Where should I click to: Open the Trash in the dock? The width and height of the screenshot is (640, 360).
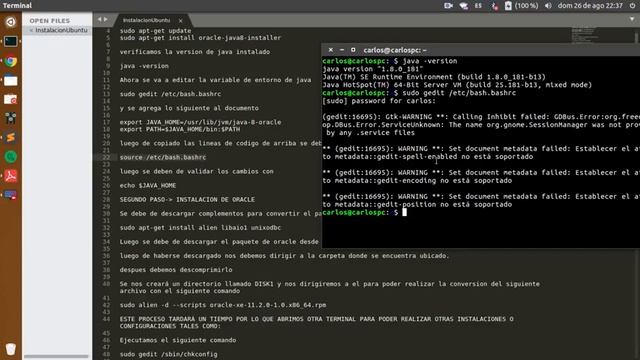(x=11, y=349)
